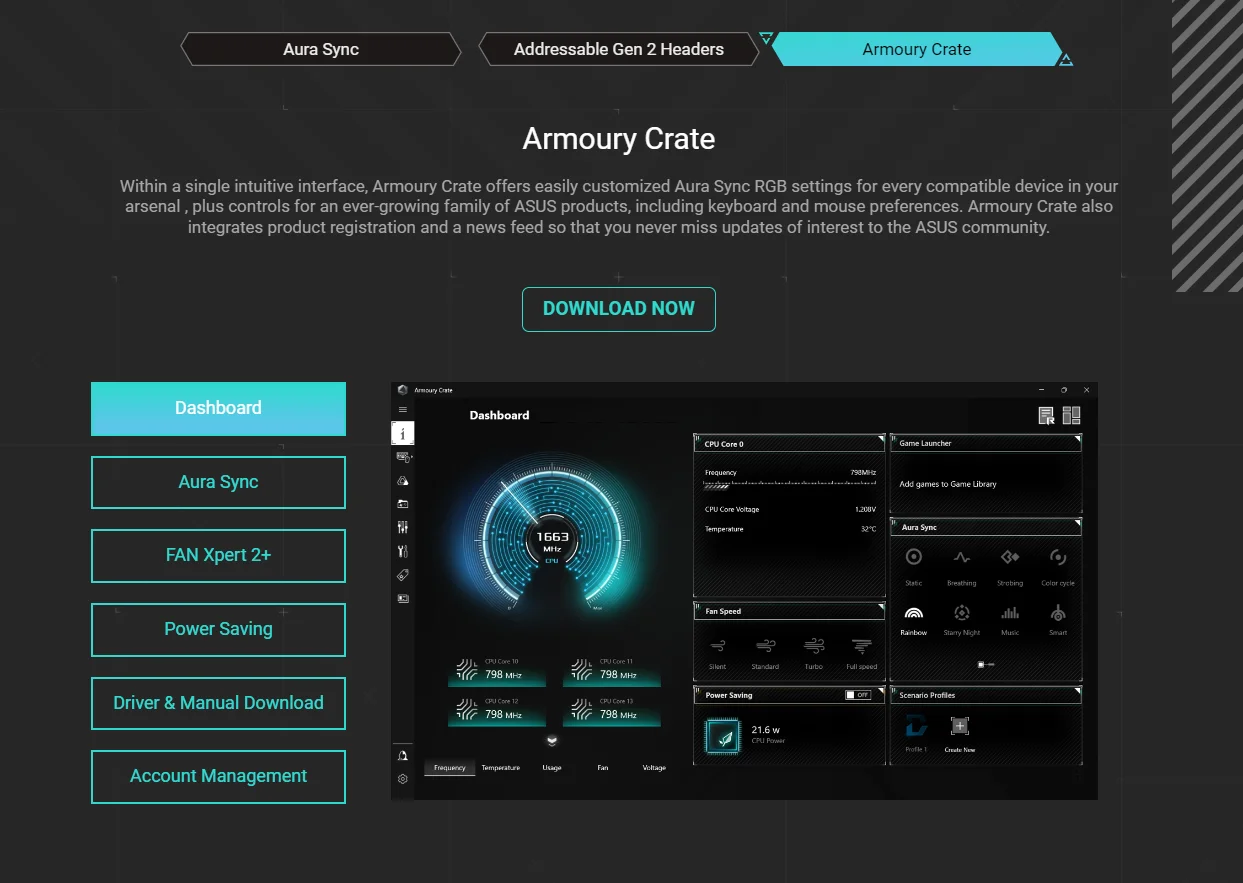The height and width of the screenshot is (883, 1243).
Task: Click the Game Launcher panel corner arrow
Action: [1077, 438]
